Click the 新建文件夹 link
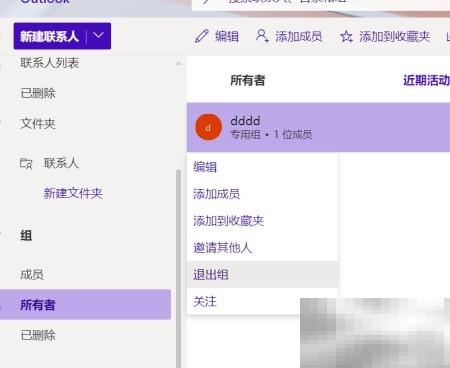The width and height of the screenshot is (450, 368). tap(73, 193)
